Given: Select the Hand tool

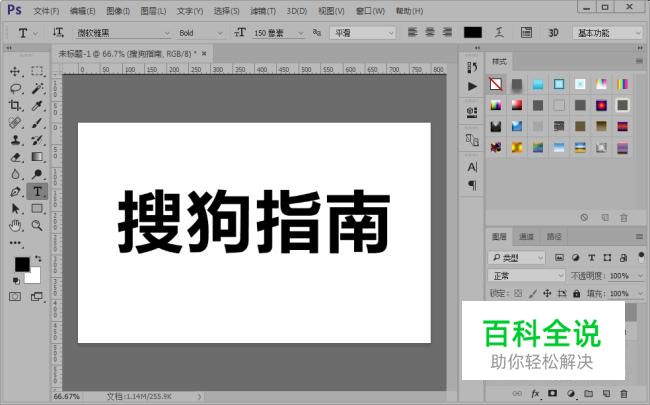Looking at the screenshot, I should (x=15, y=226).
